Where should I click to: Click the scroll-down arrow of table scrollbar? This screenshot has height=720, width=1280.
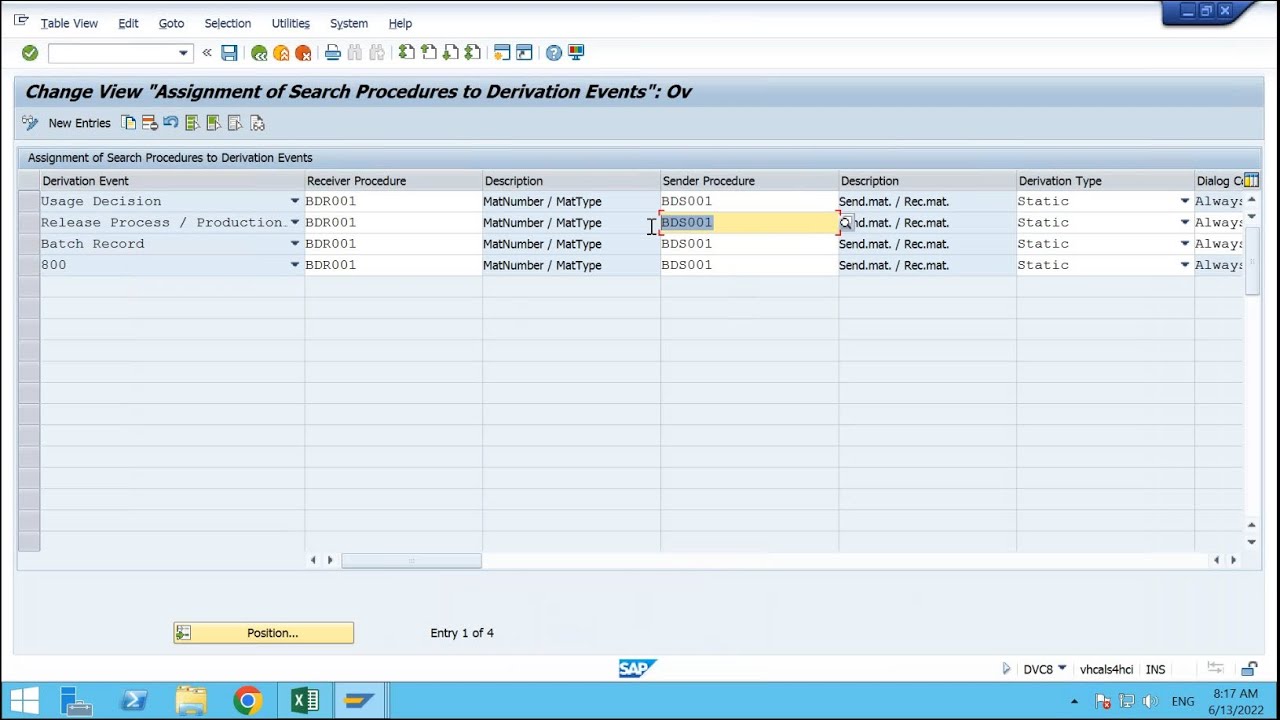1252,542
